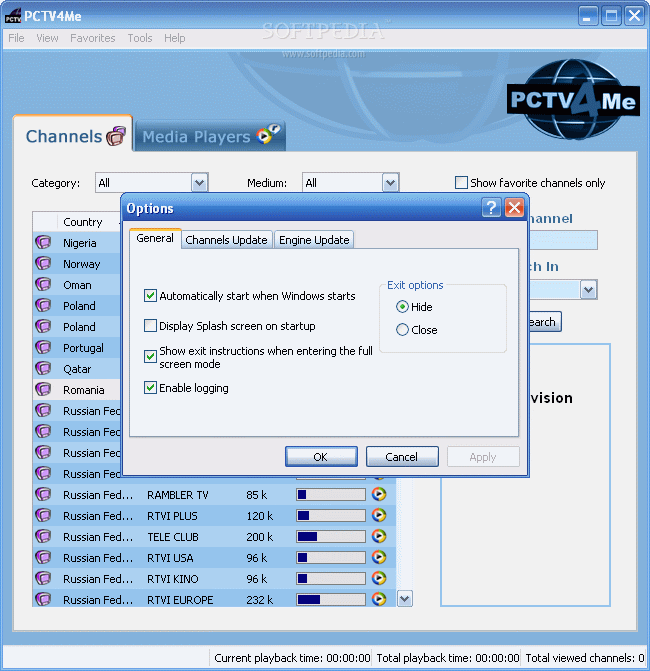Screen dimensions: 650x671
Task: Click RTVI EUROPE bandwidth bar
Action: pyautogui.click(x=331, y=600)
